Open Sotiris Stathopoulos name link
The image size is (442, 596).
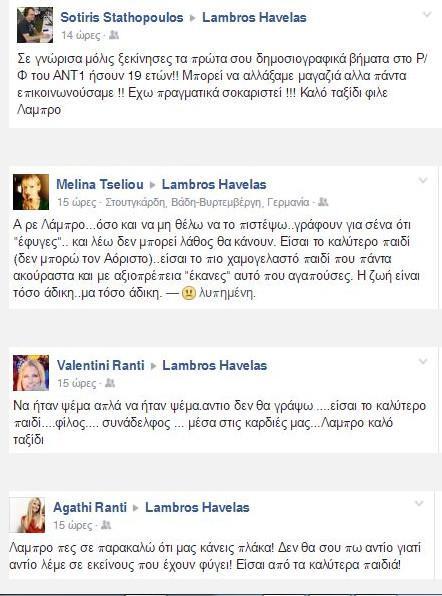[x=122, y=17]
